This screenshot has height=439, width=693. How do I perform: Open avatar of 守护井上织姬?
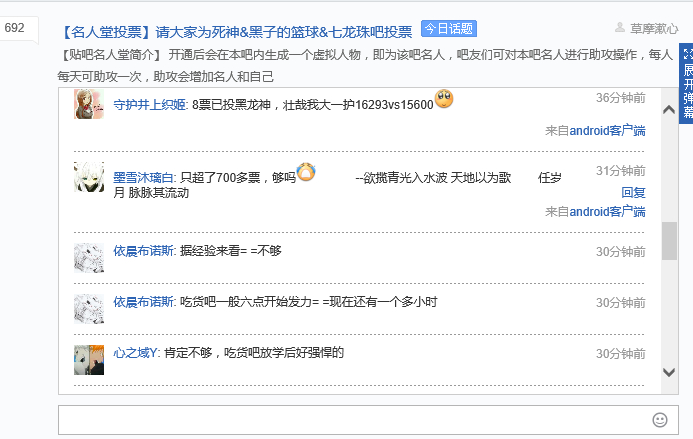coord(89,104)
